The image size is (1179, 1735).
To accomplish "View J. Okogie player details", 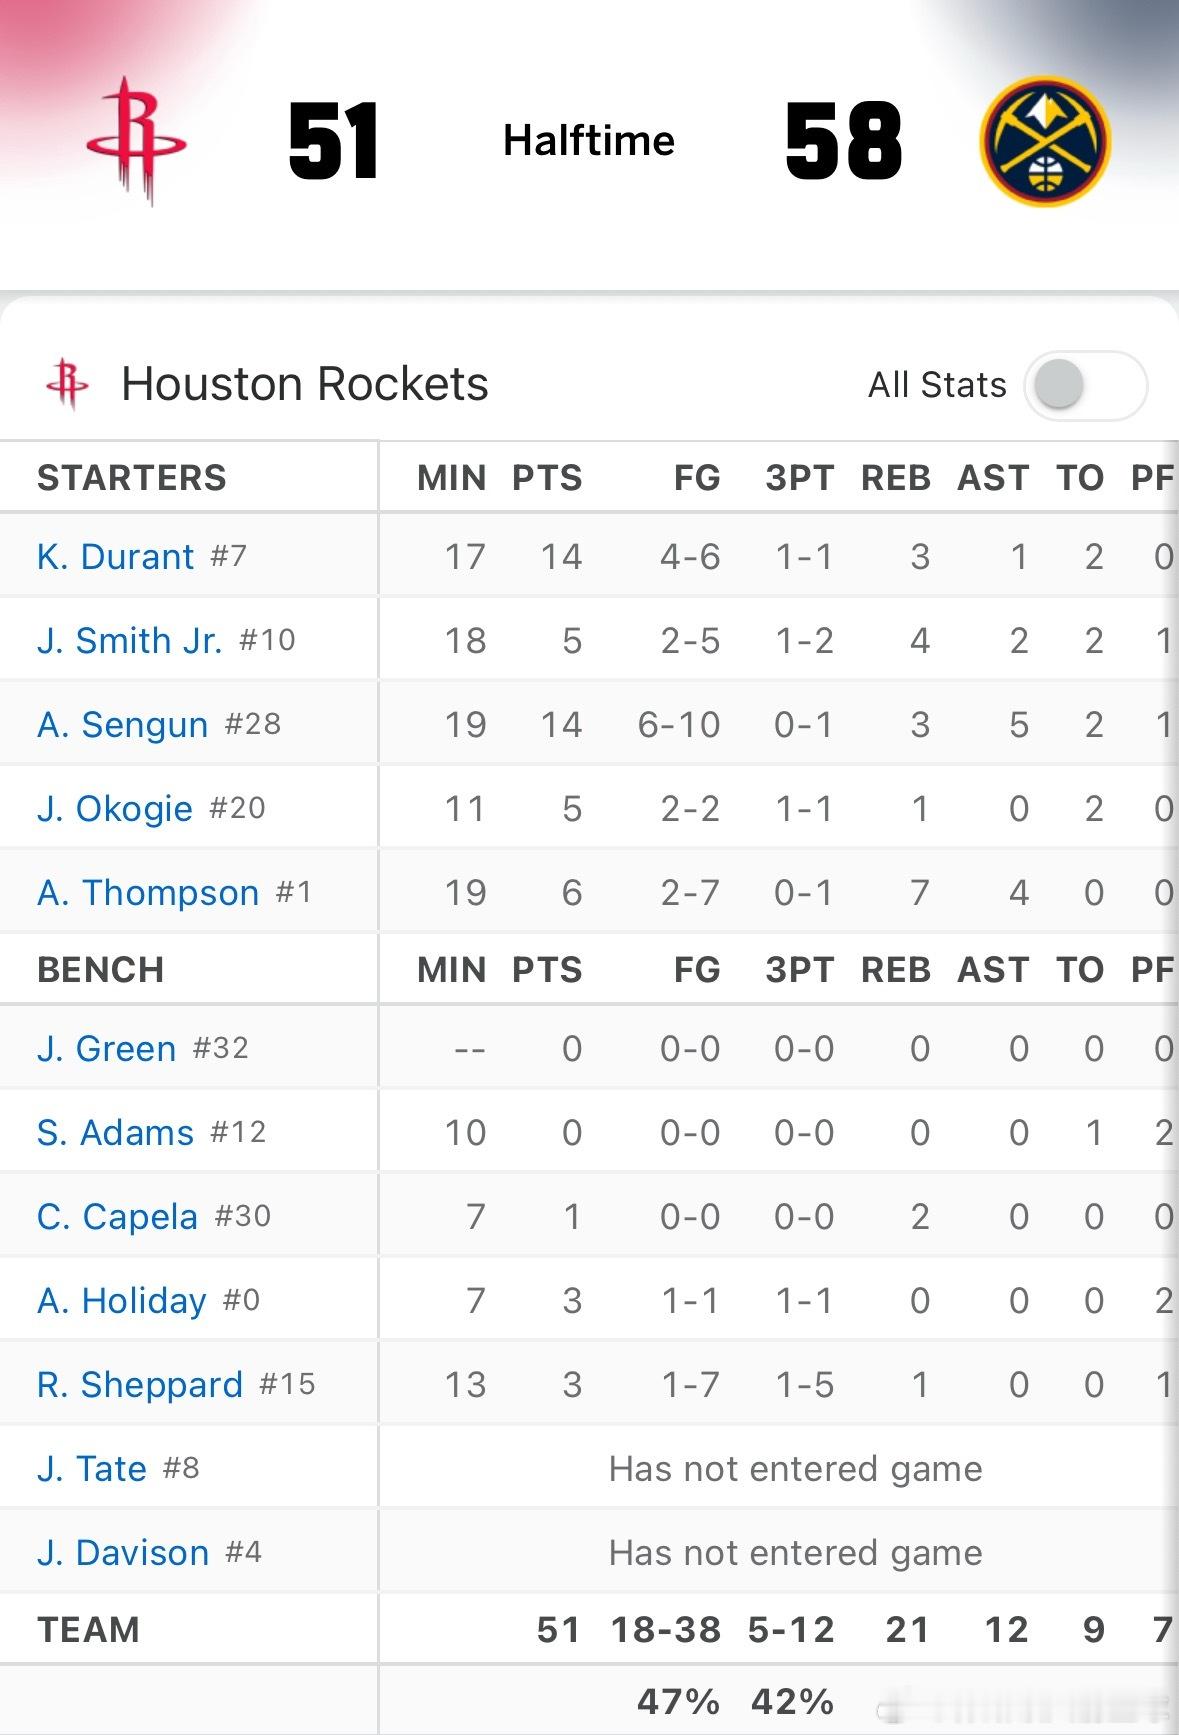I will point(115,809).
